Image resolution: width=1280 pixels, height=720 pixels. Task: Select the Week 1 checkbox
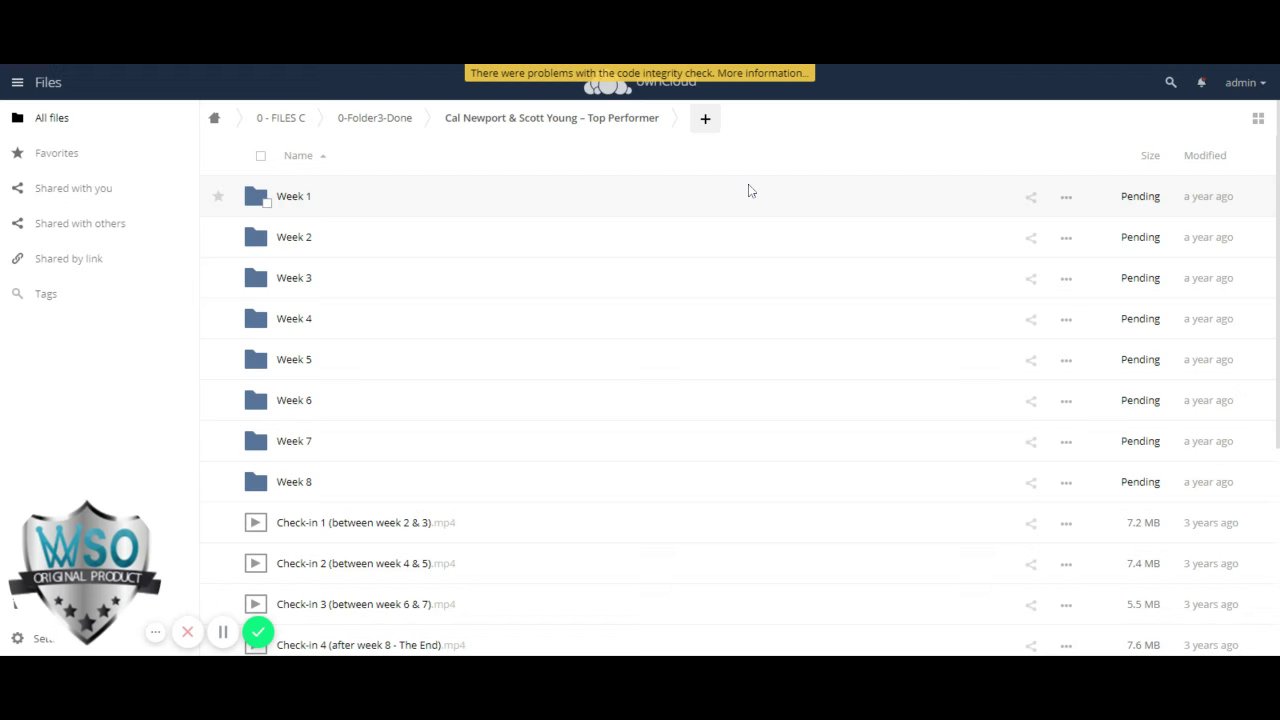pyautogui.click(x=267, y=203)
